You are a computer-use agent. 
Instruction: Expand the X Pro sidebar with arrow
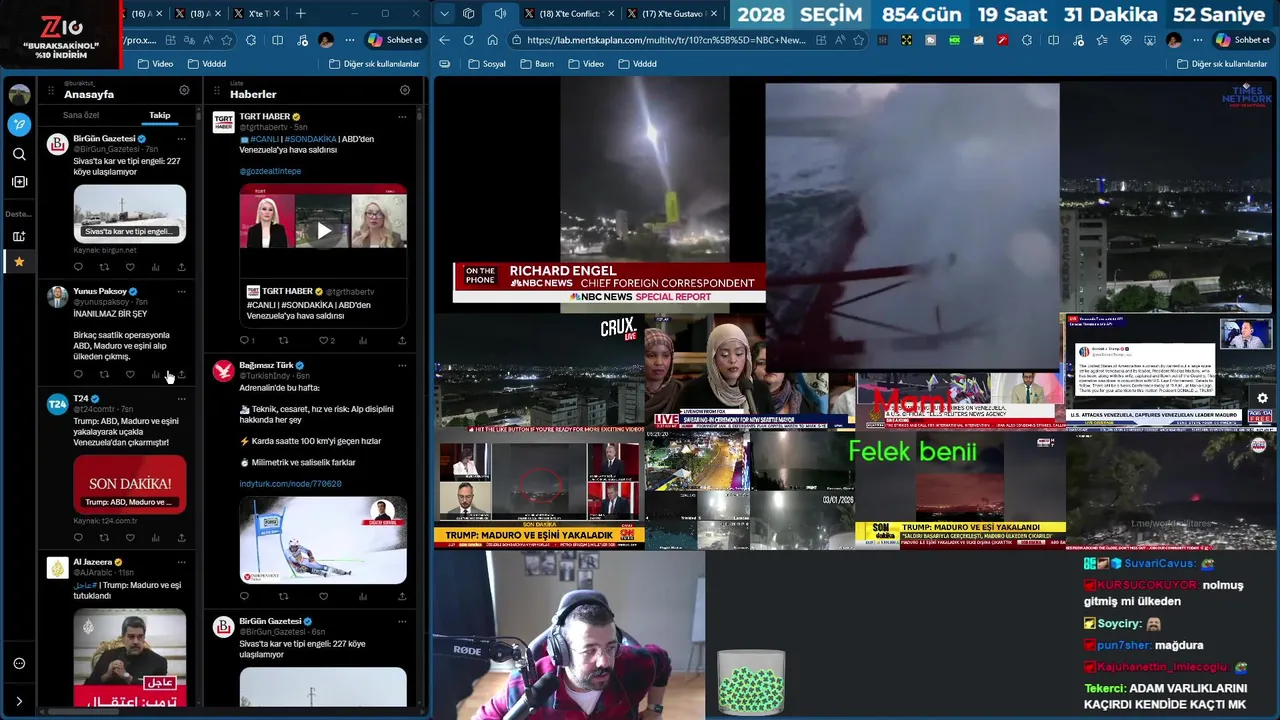point(19,701)
